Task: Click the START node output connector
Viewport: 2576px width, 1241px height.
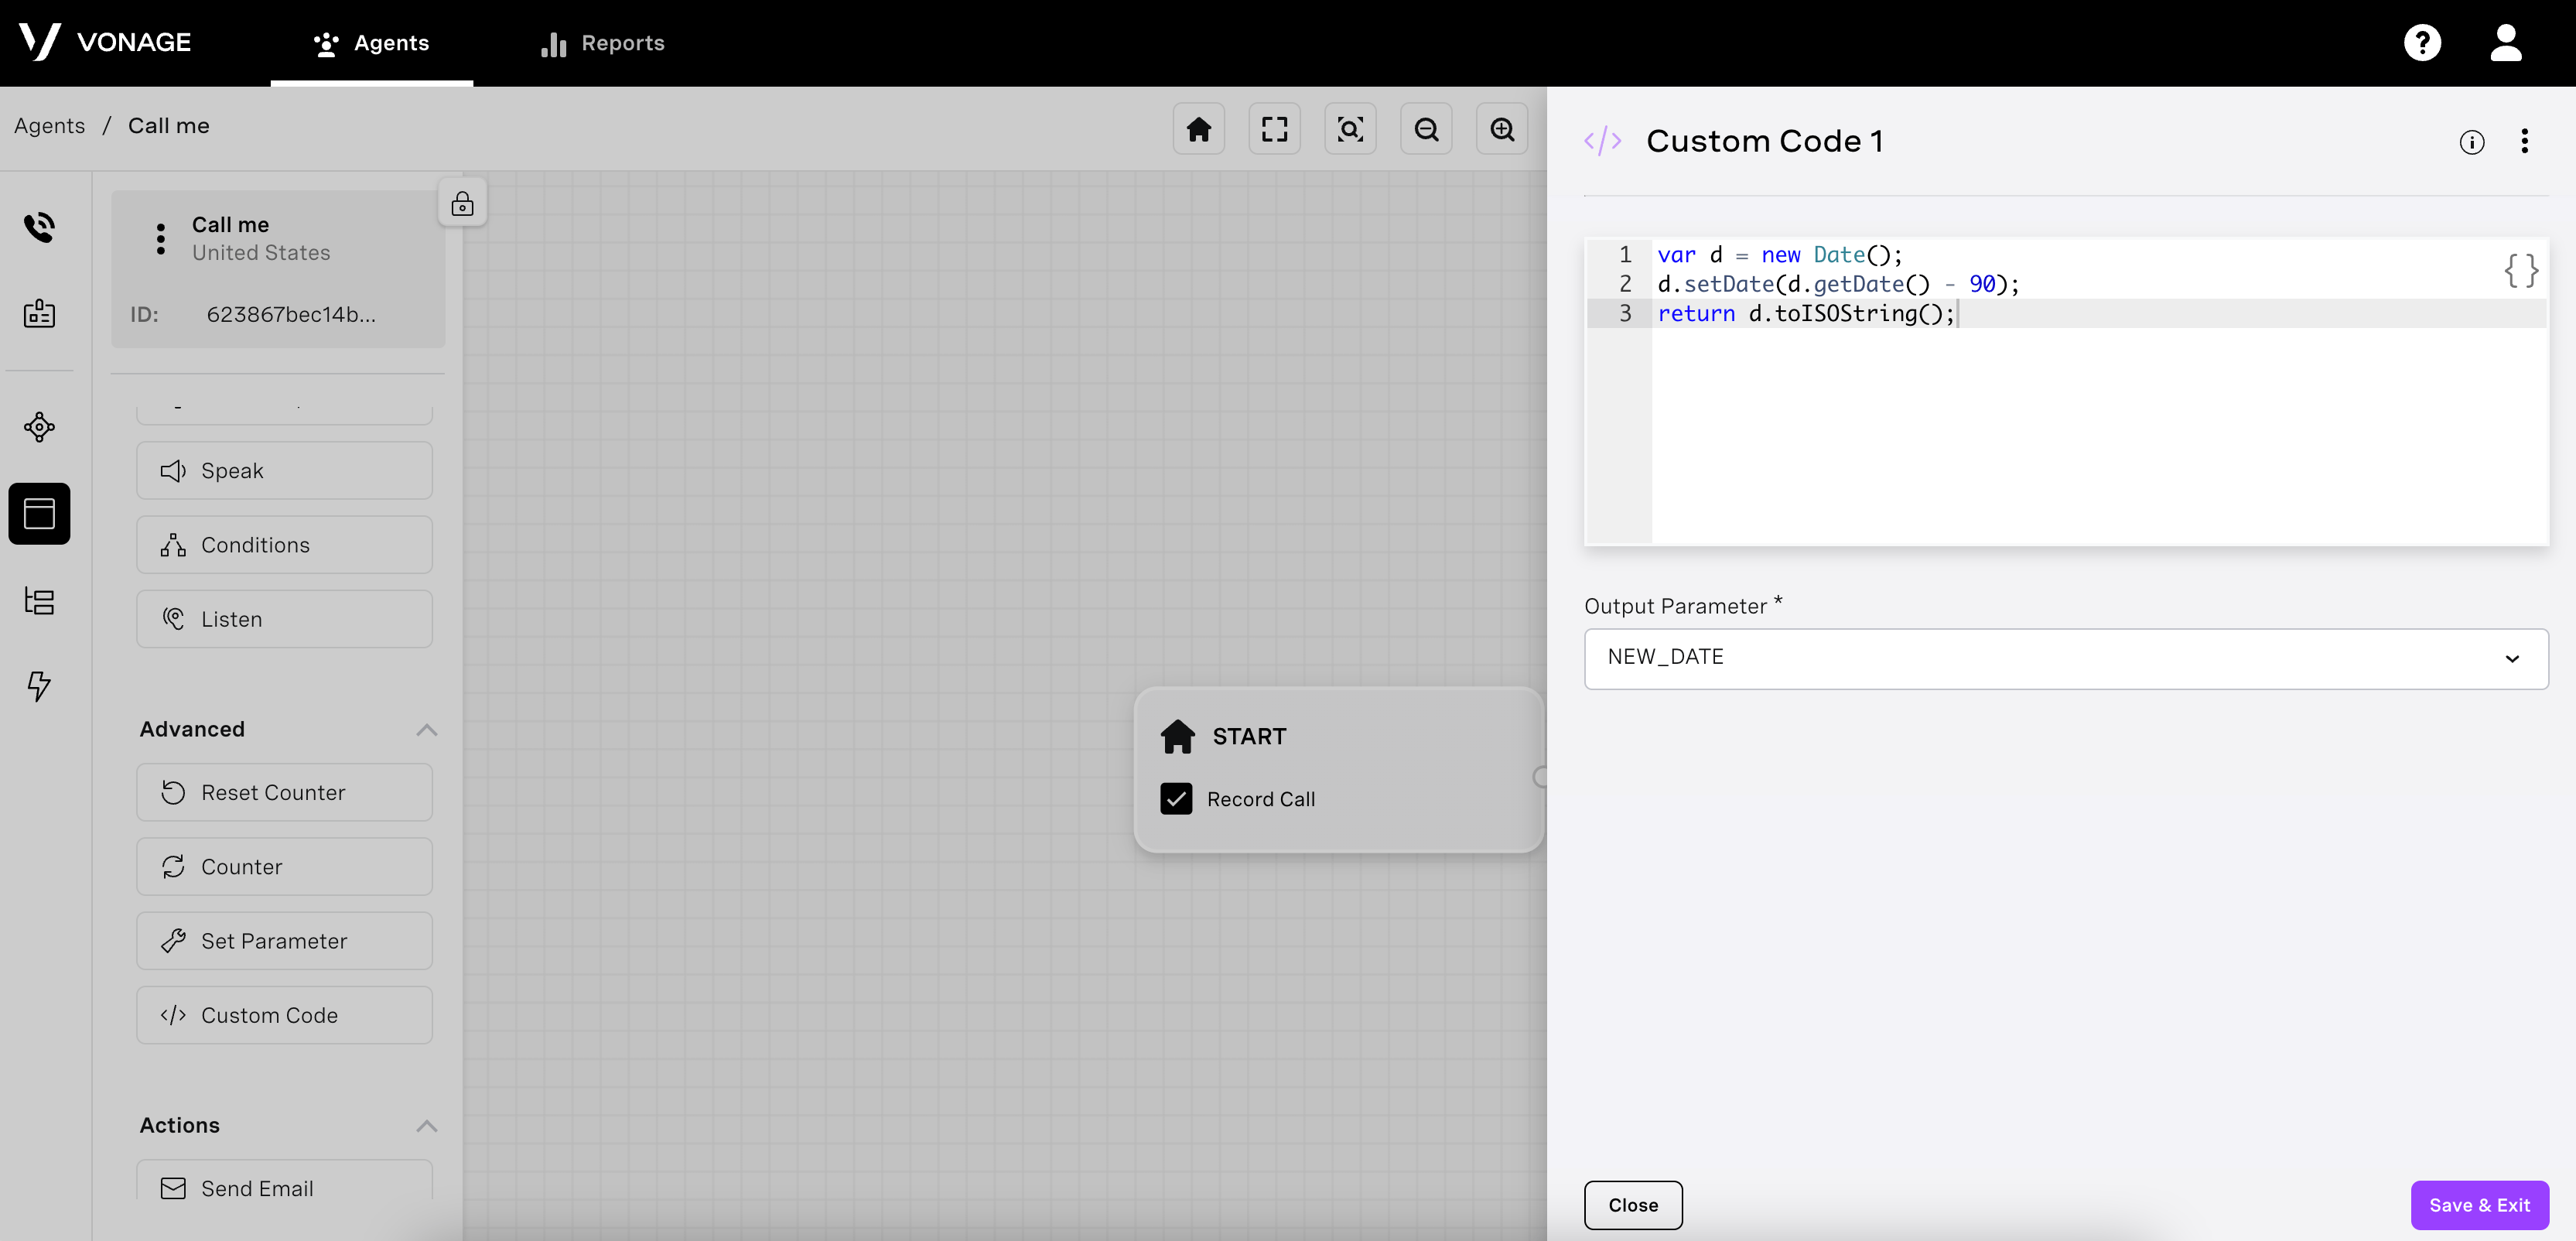Action: (1540, 776)
